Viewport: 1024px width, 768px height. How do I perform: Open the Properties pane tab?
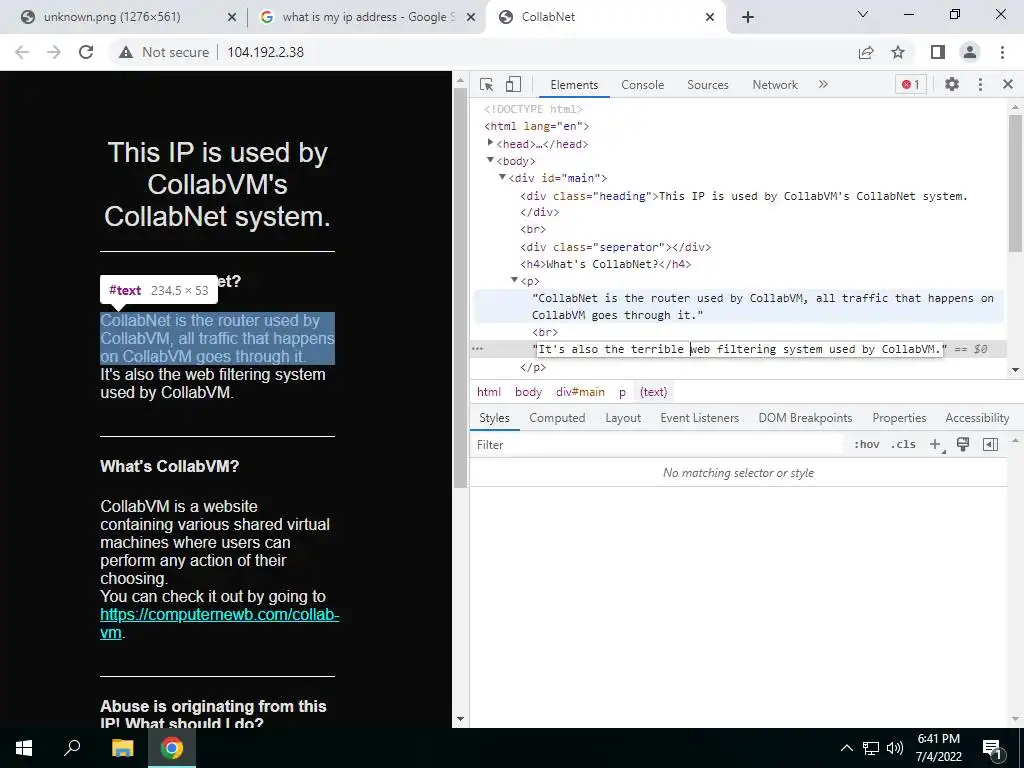(899, 418)
